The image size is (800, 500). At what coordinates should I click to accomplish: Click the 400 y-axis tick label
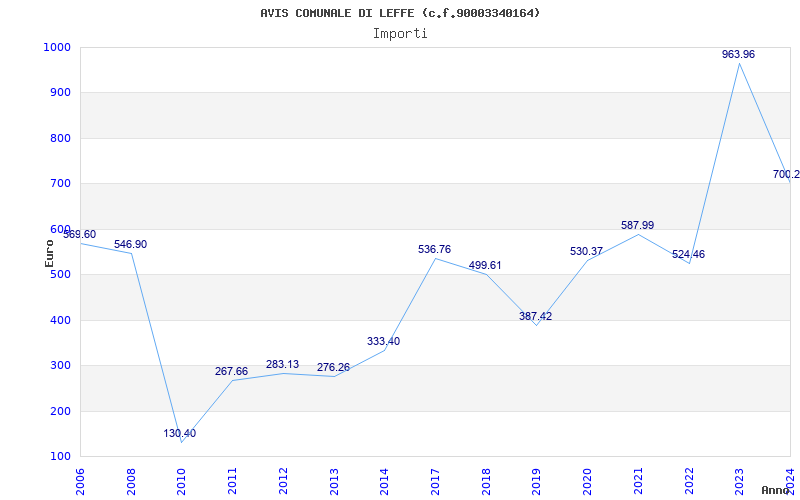click(x=60, y=320)
